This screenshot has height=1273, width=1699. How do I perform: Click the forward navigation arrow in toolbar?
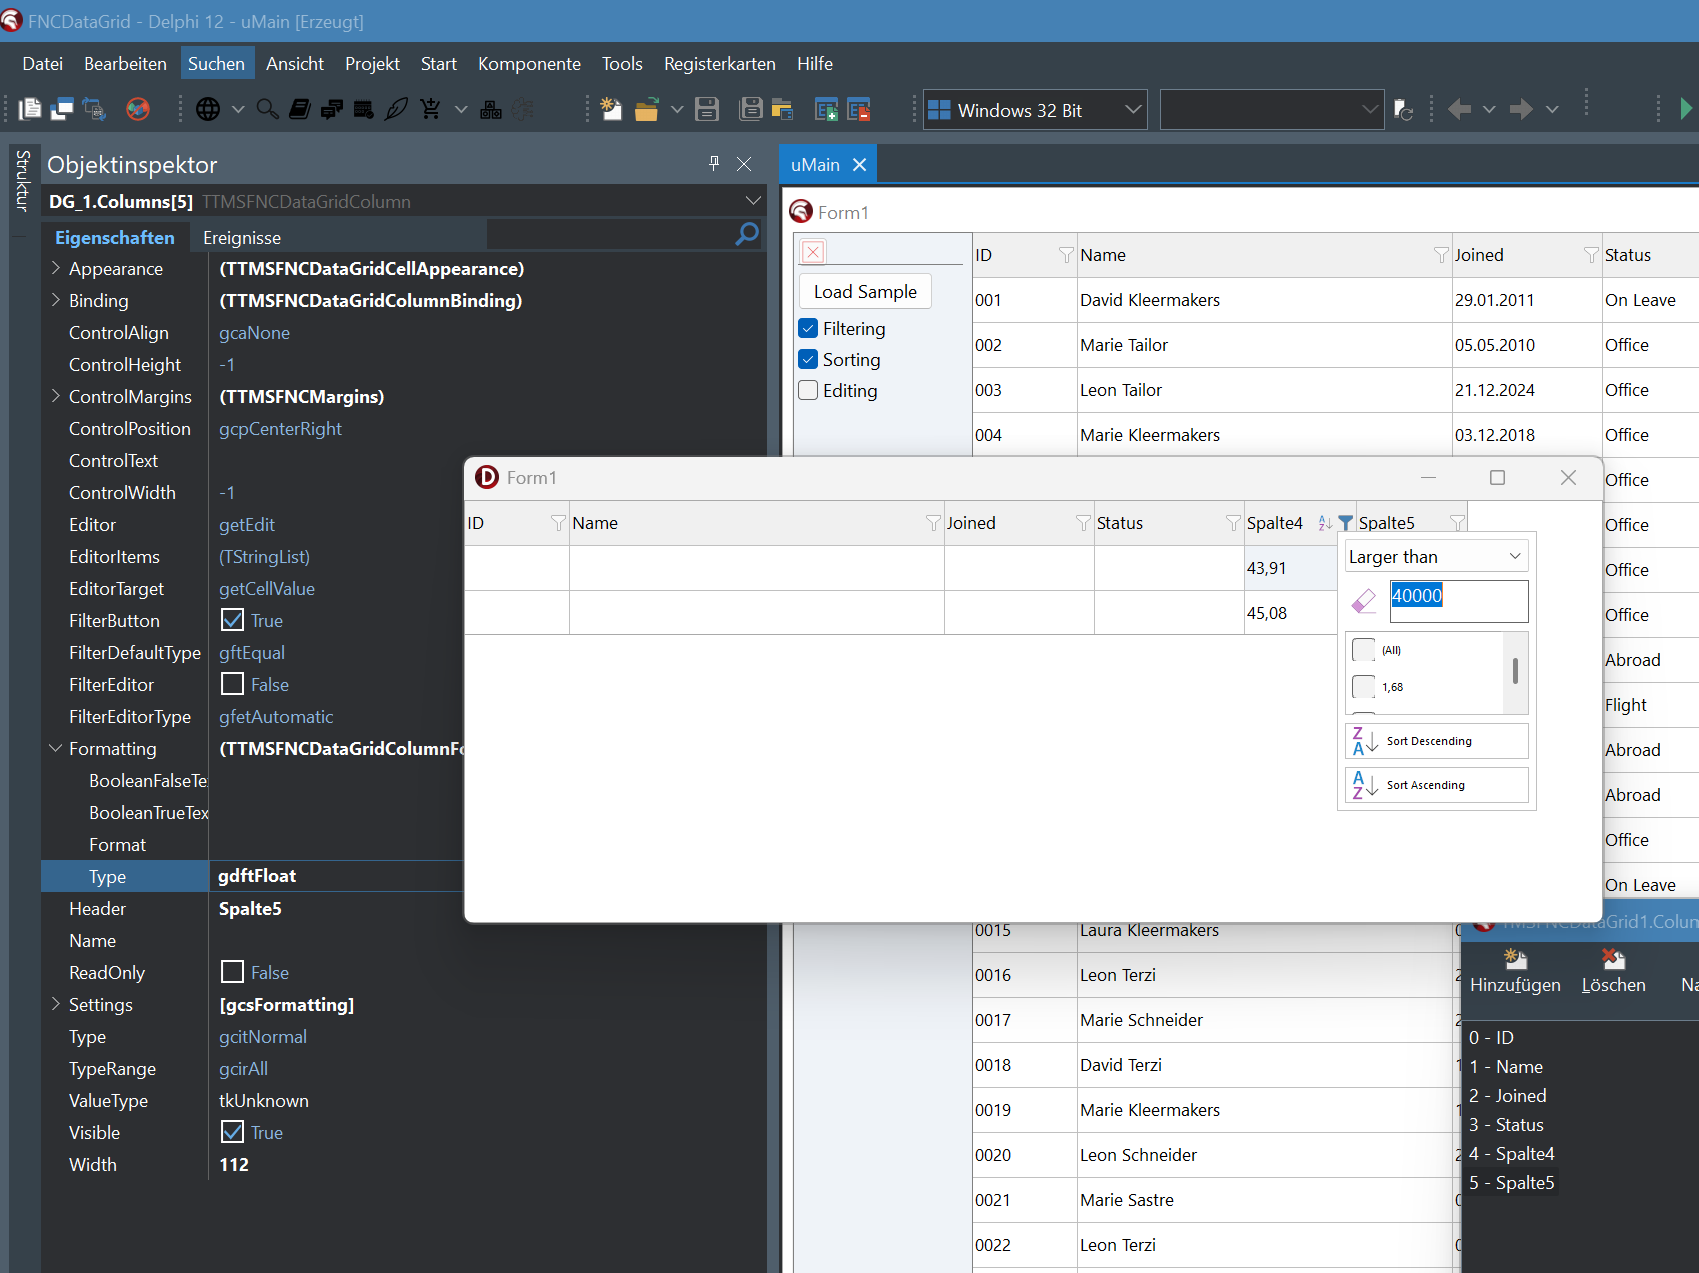pos(1521,109)
